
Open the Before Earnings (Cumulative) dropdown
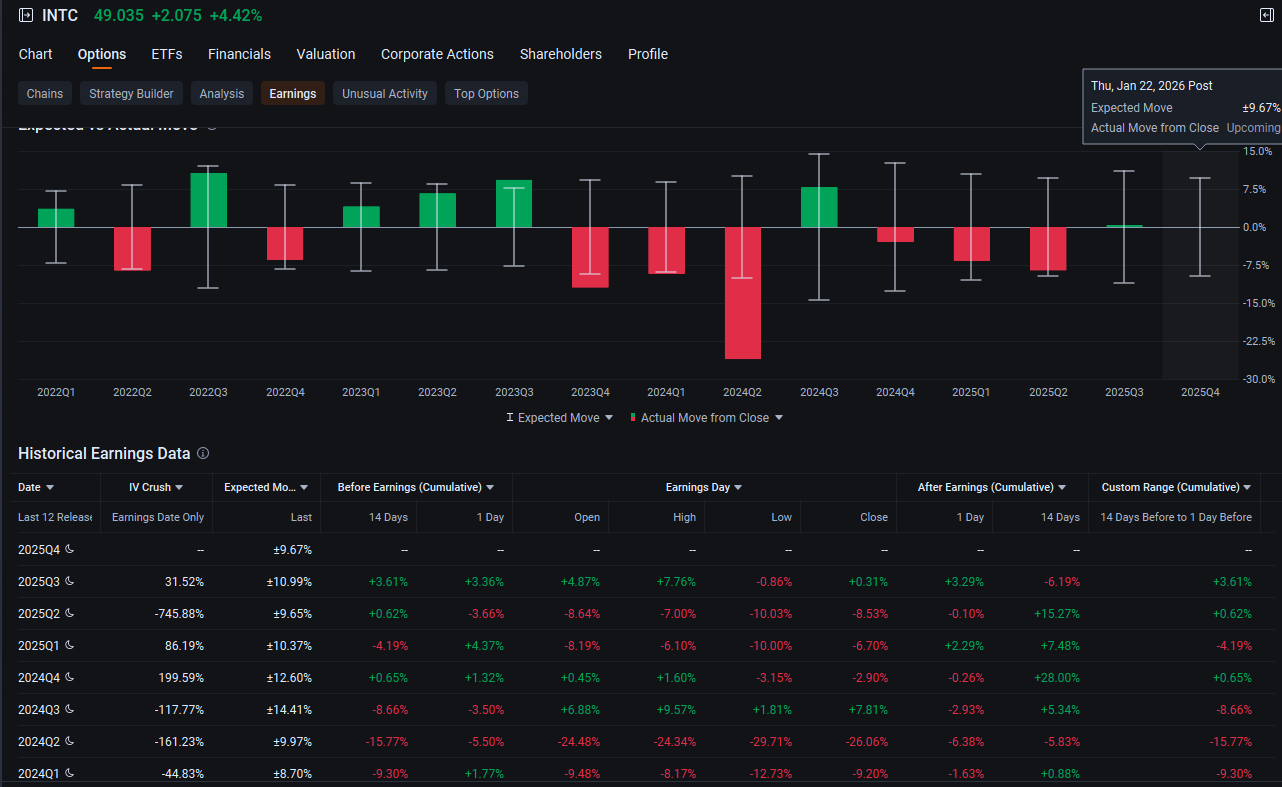[490, 487]
